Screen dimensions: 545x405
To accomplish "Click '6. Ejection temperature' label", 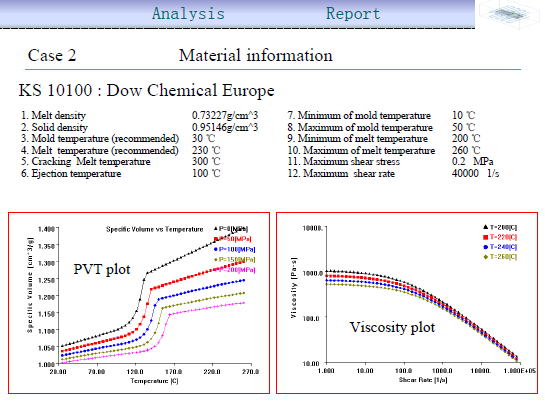I will [x=71, y=173].
